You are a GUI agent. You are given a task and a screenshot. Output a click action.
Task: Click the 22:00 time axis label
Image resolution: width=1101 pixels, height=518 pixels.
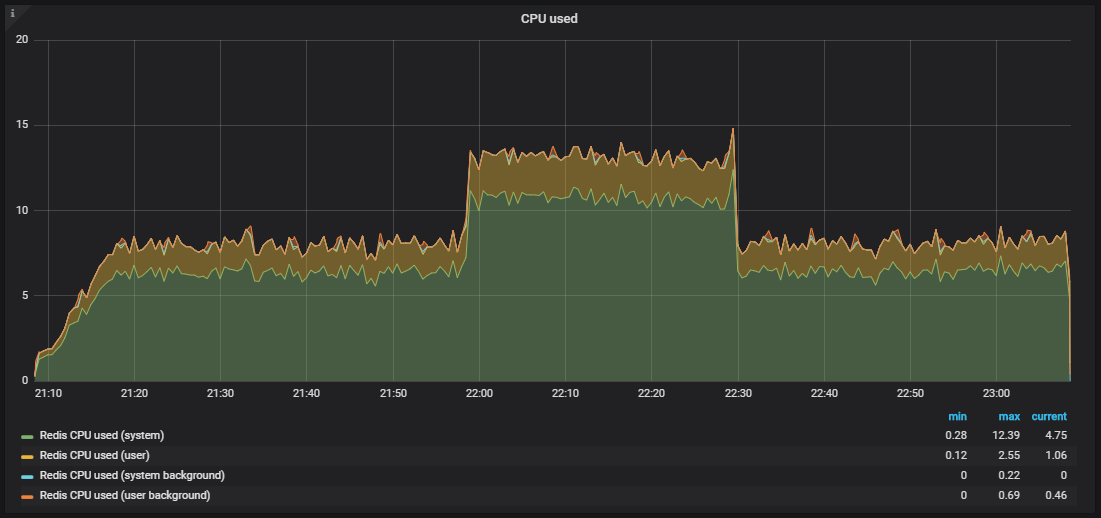(x=479, y=394)
